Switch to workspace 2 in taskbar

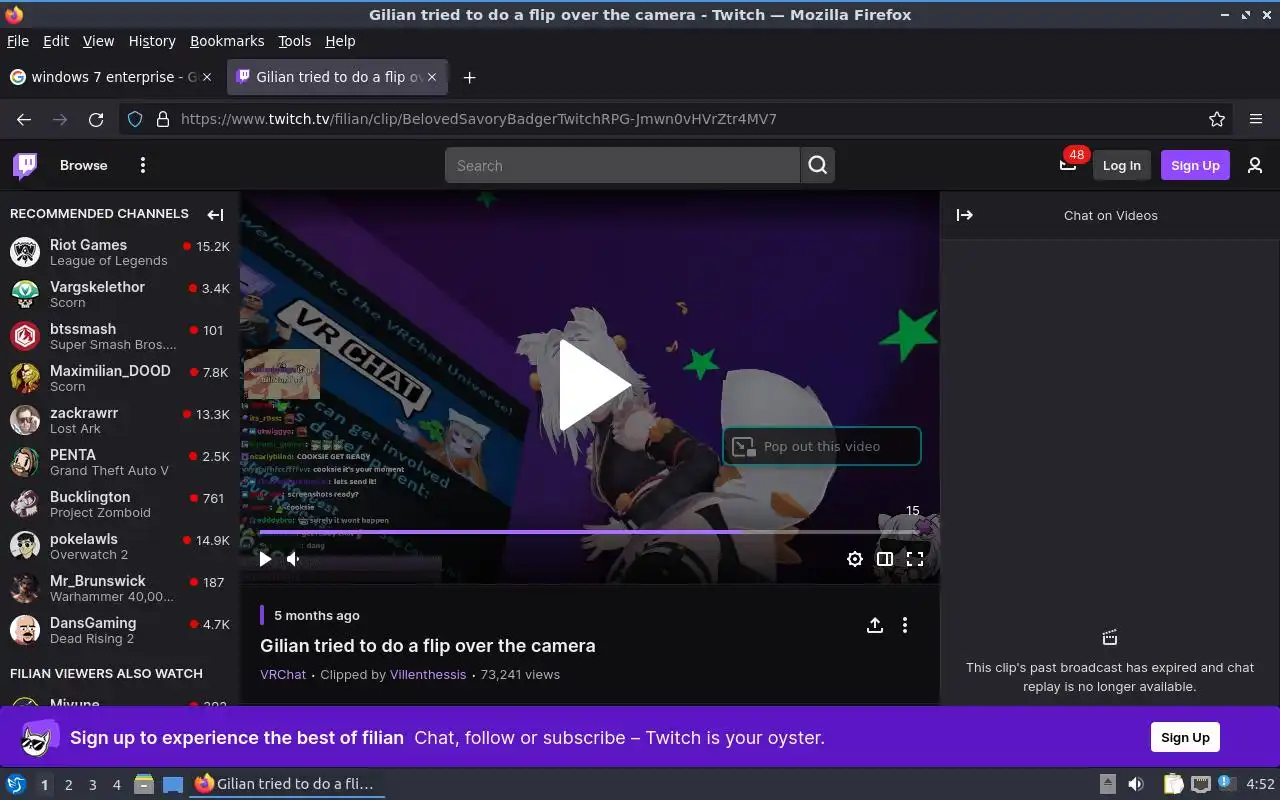tap(68, 785)
